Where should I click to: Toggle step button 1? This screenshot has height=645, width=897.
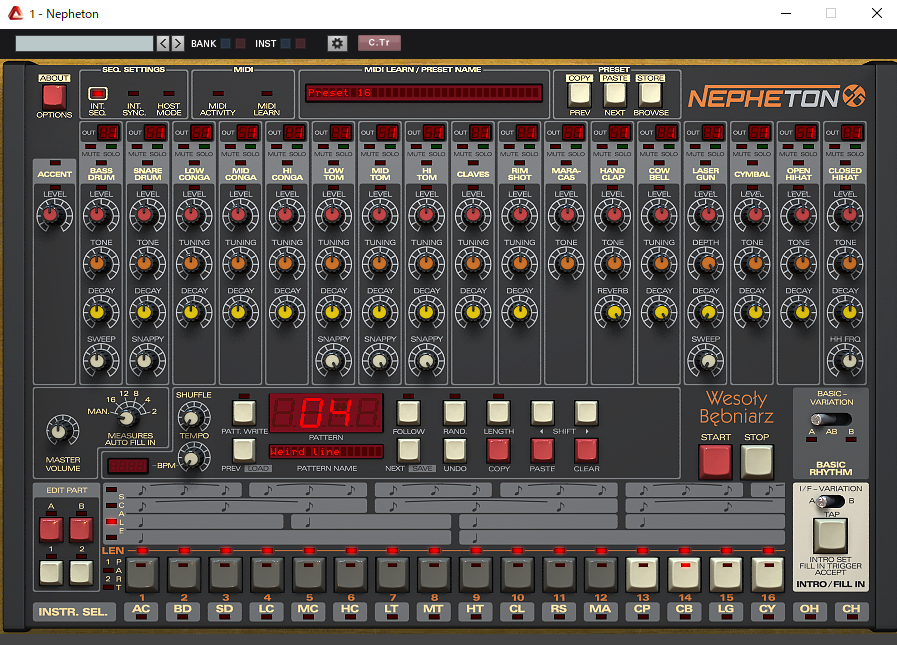click(142, 574)
